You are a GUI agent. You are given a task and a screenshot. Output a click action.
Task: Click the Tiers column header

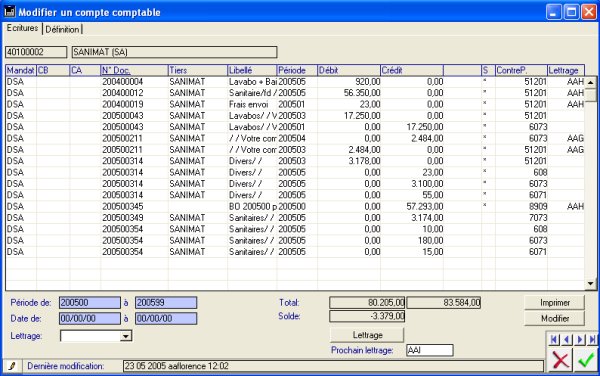(198, 70)
